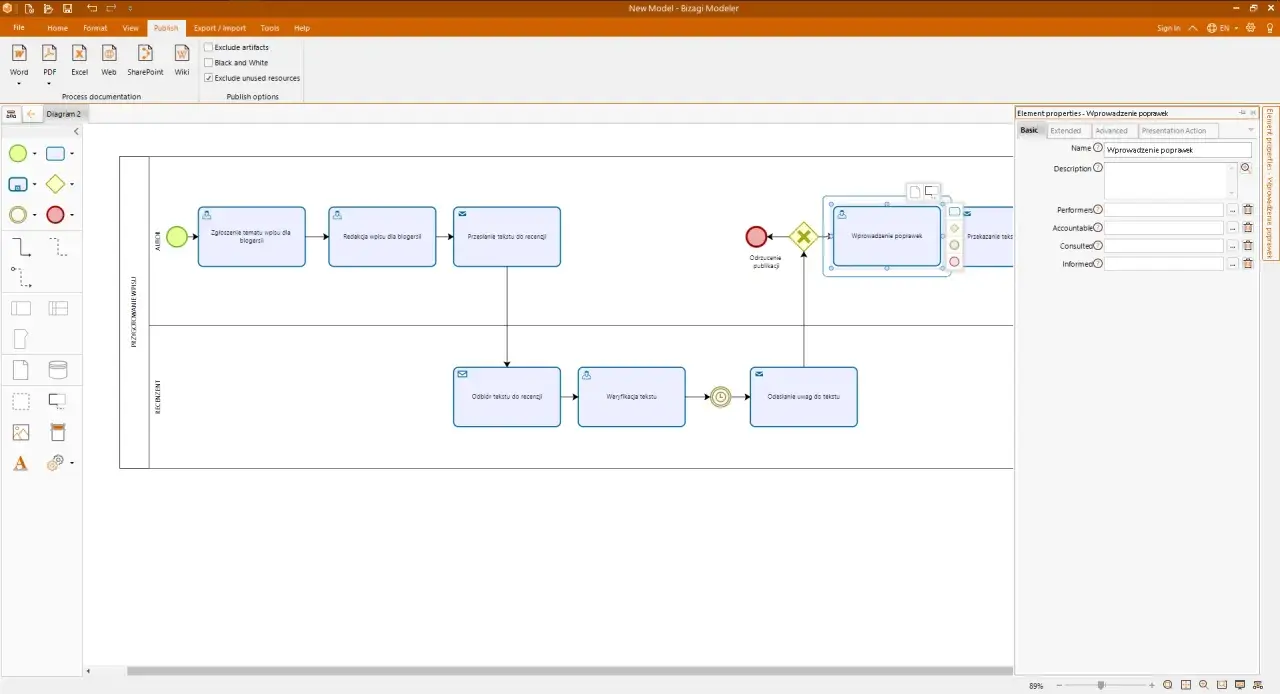Open the Export / Import ribbon tab
The width and height of the screenshot is (1280, 694).
point(220,28)
